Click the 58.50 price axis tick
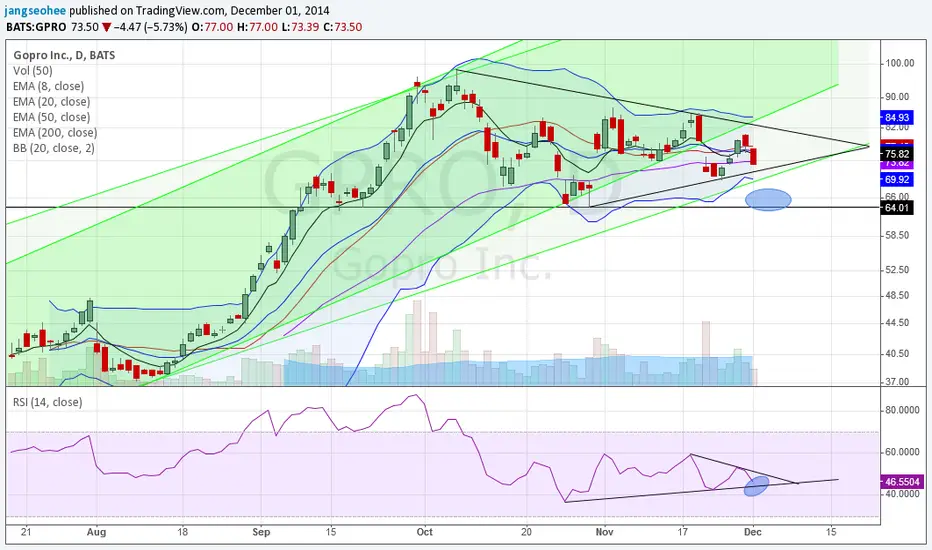Image resolution: width=932 pixels, height=550 pixels. click(x=897, y=235)
